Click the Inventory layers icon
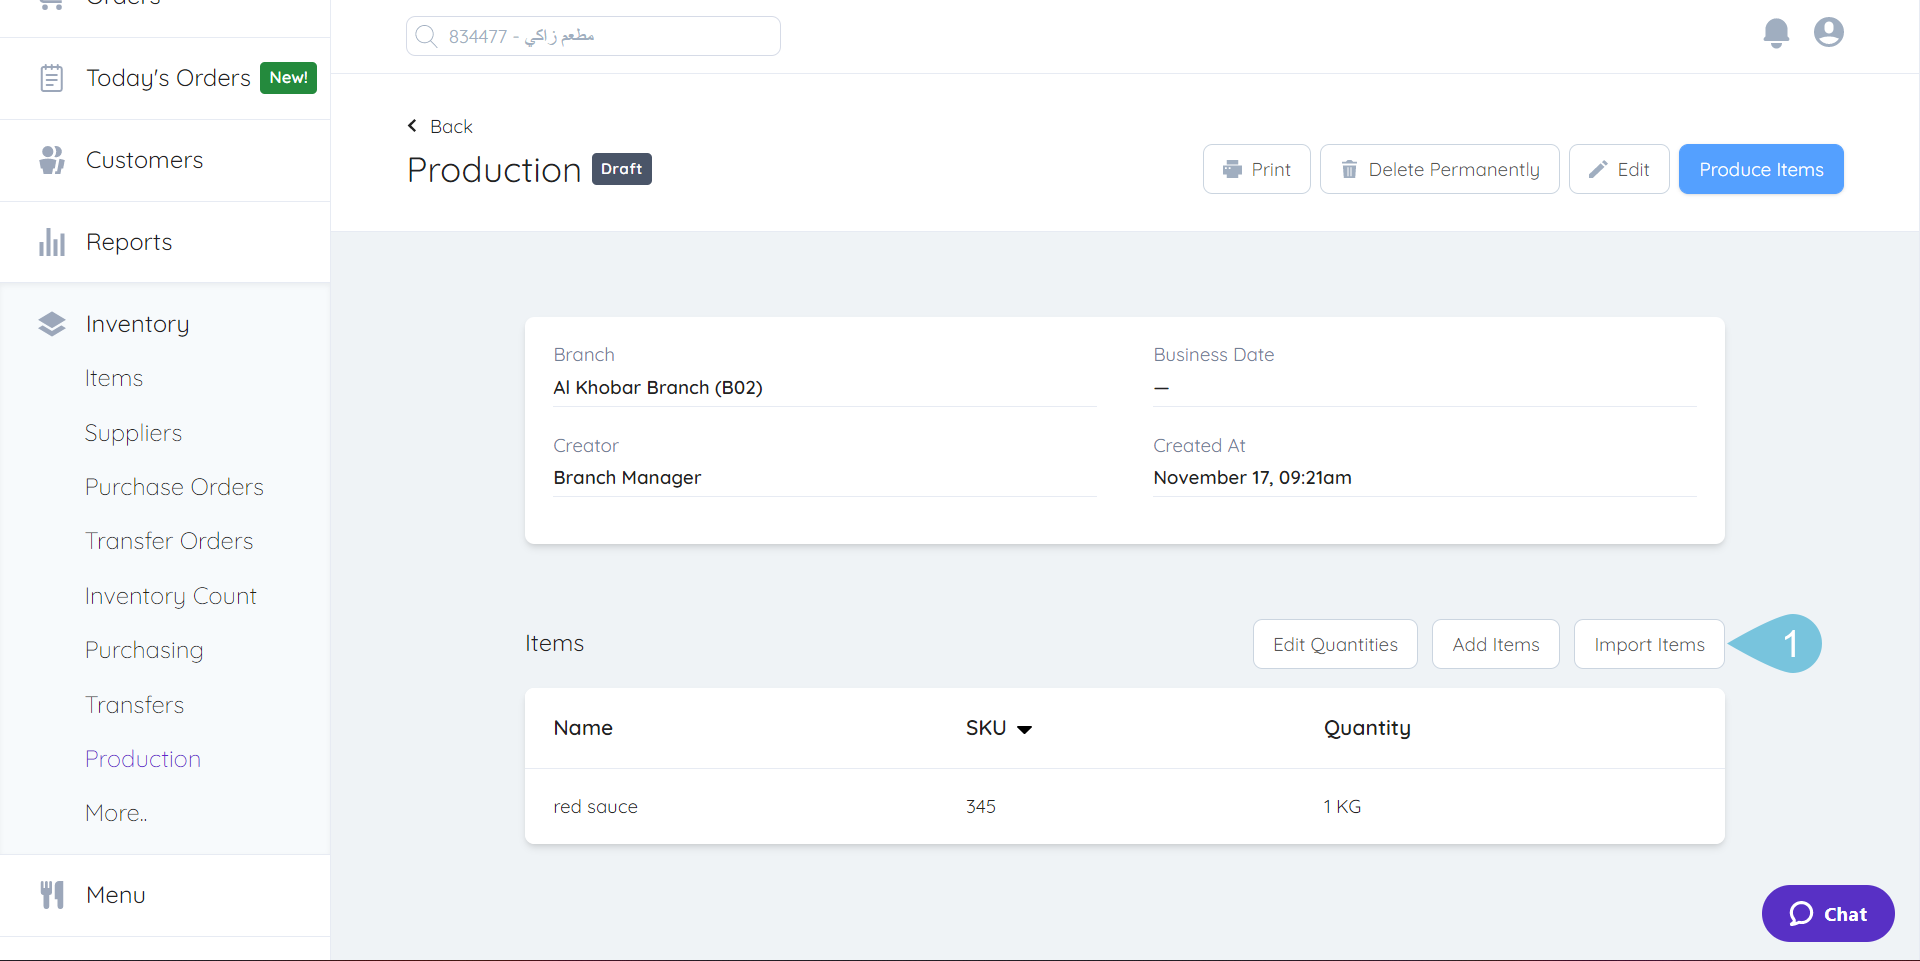This screenshot has height=961, width=1920. pyautogui.click(x=51, y=322)
